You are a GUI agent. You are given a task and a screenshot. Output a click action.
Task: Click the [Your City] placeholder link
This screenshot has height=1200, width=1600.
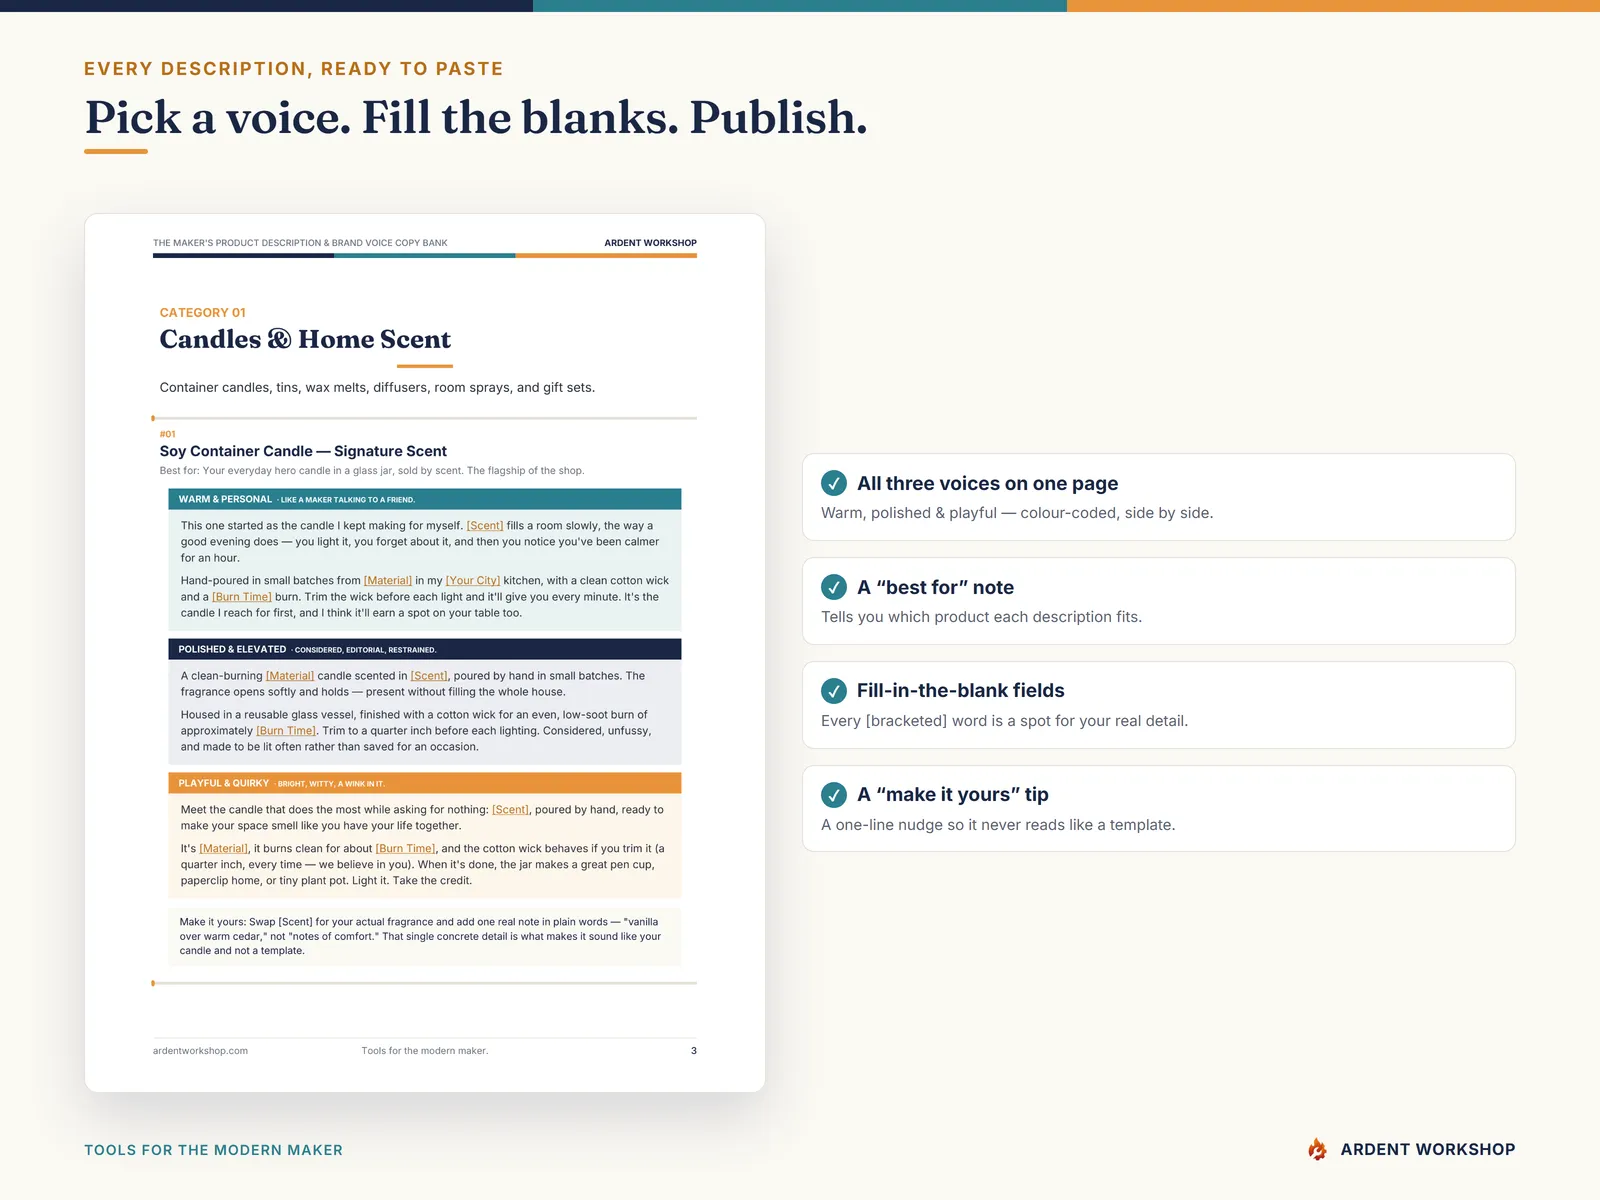[x=473, y=581]
